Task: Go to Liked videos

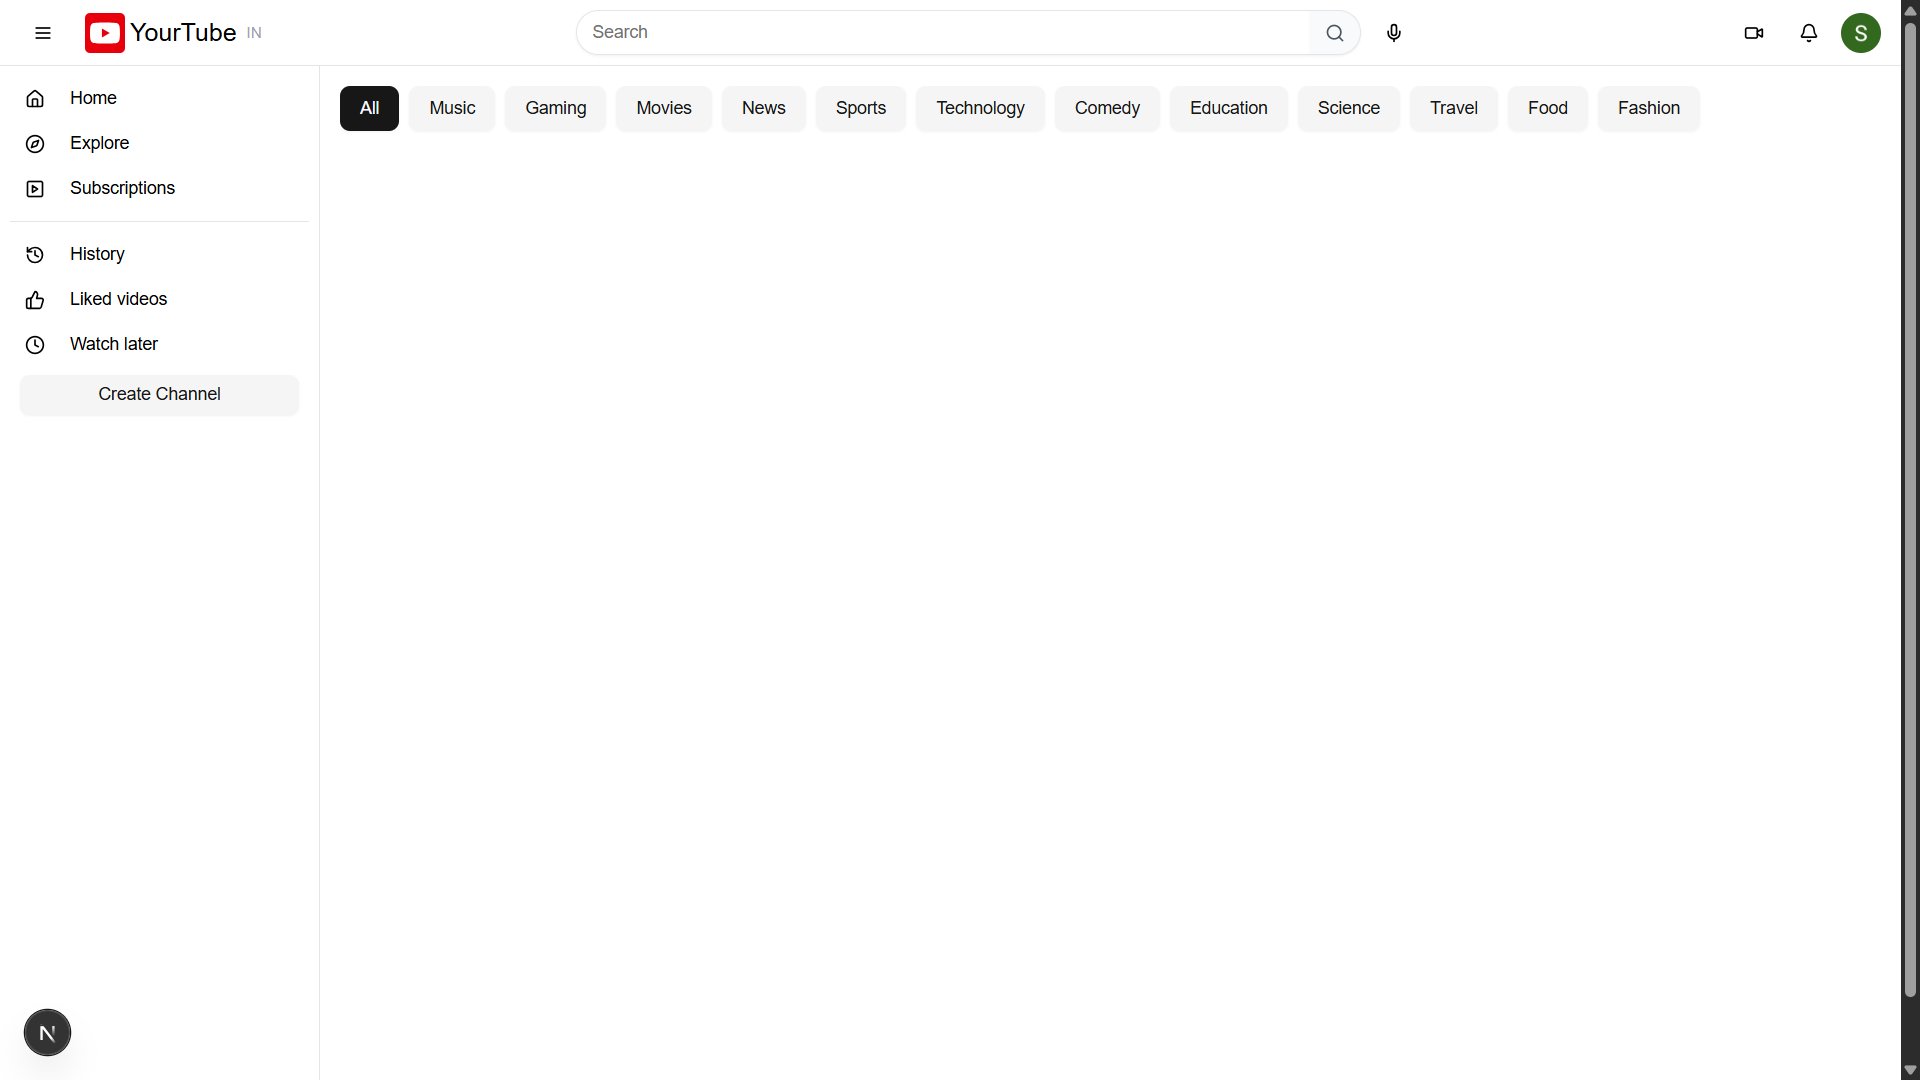Action: pyautogui.click(x=118, y=299)
